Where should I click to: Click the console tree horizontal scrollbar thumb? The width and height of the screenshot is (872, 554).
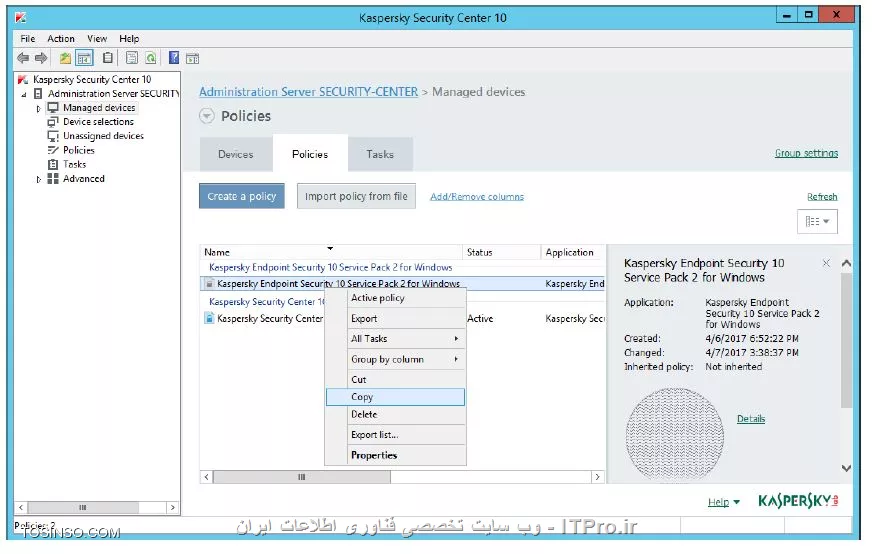pyautogui.click(x=83, y=507)
